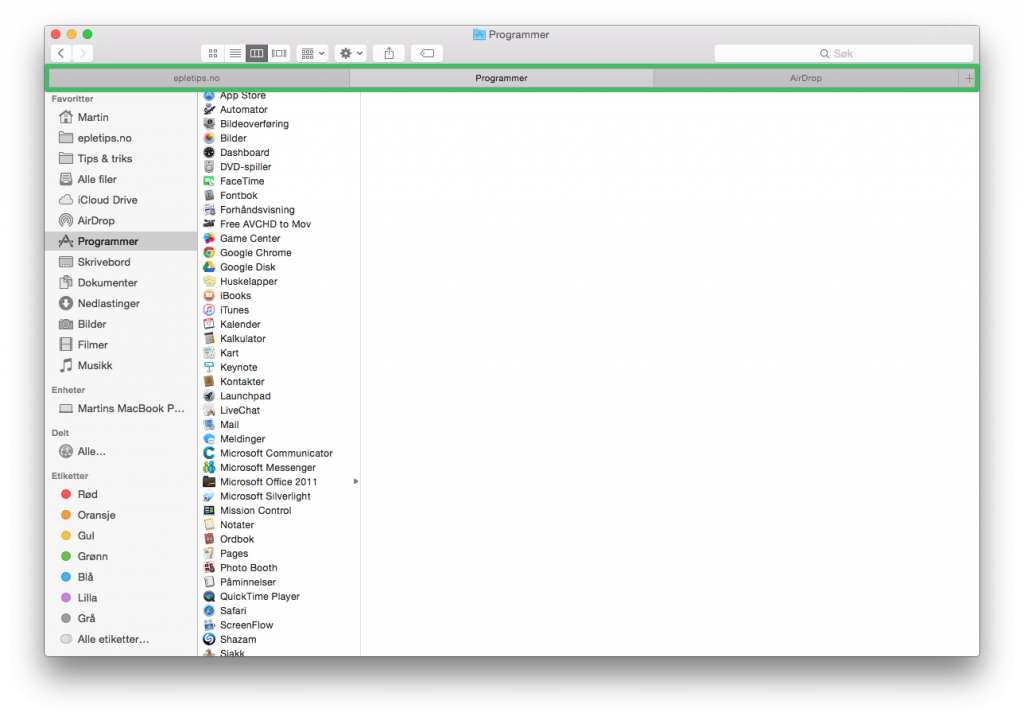
Task: Select Launchpad app icon
Action: [x=209, y=396]
